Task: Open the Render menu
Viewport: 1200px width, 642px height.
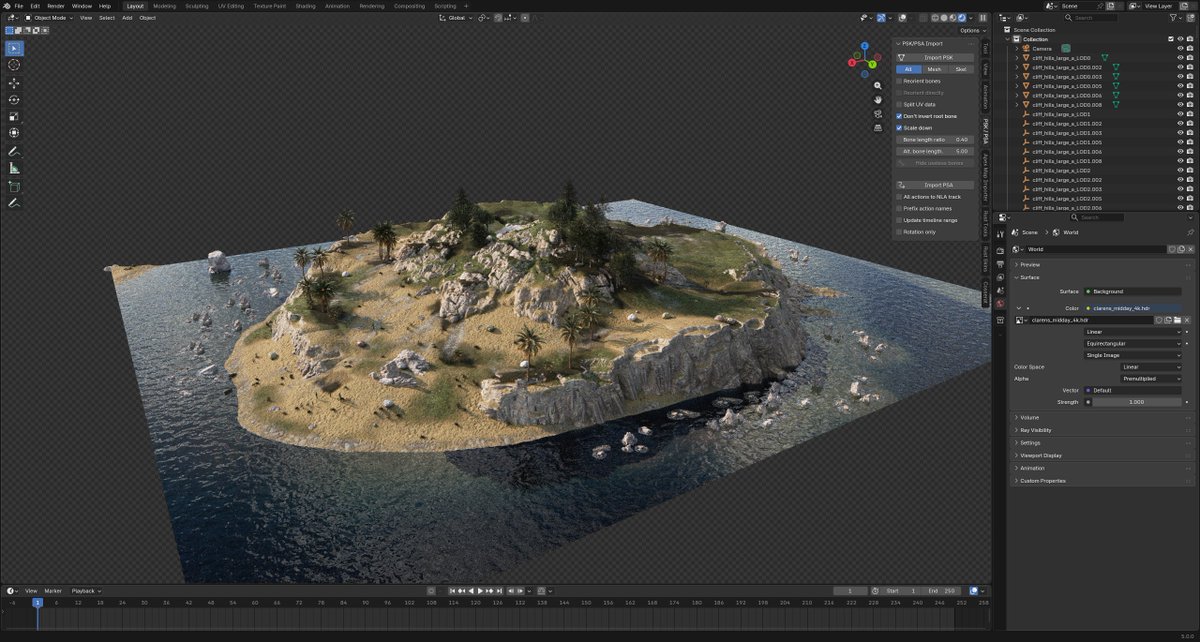Action: (x=55, y=5)
